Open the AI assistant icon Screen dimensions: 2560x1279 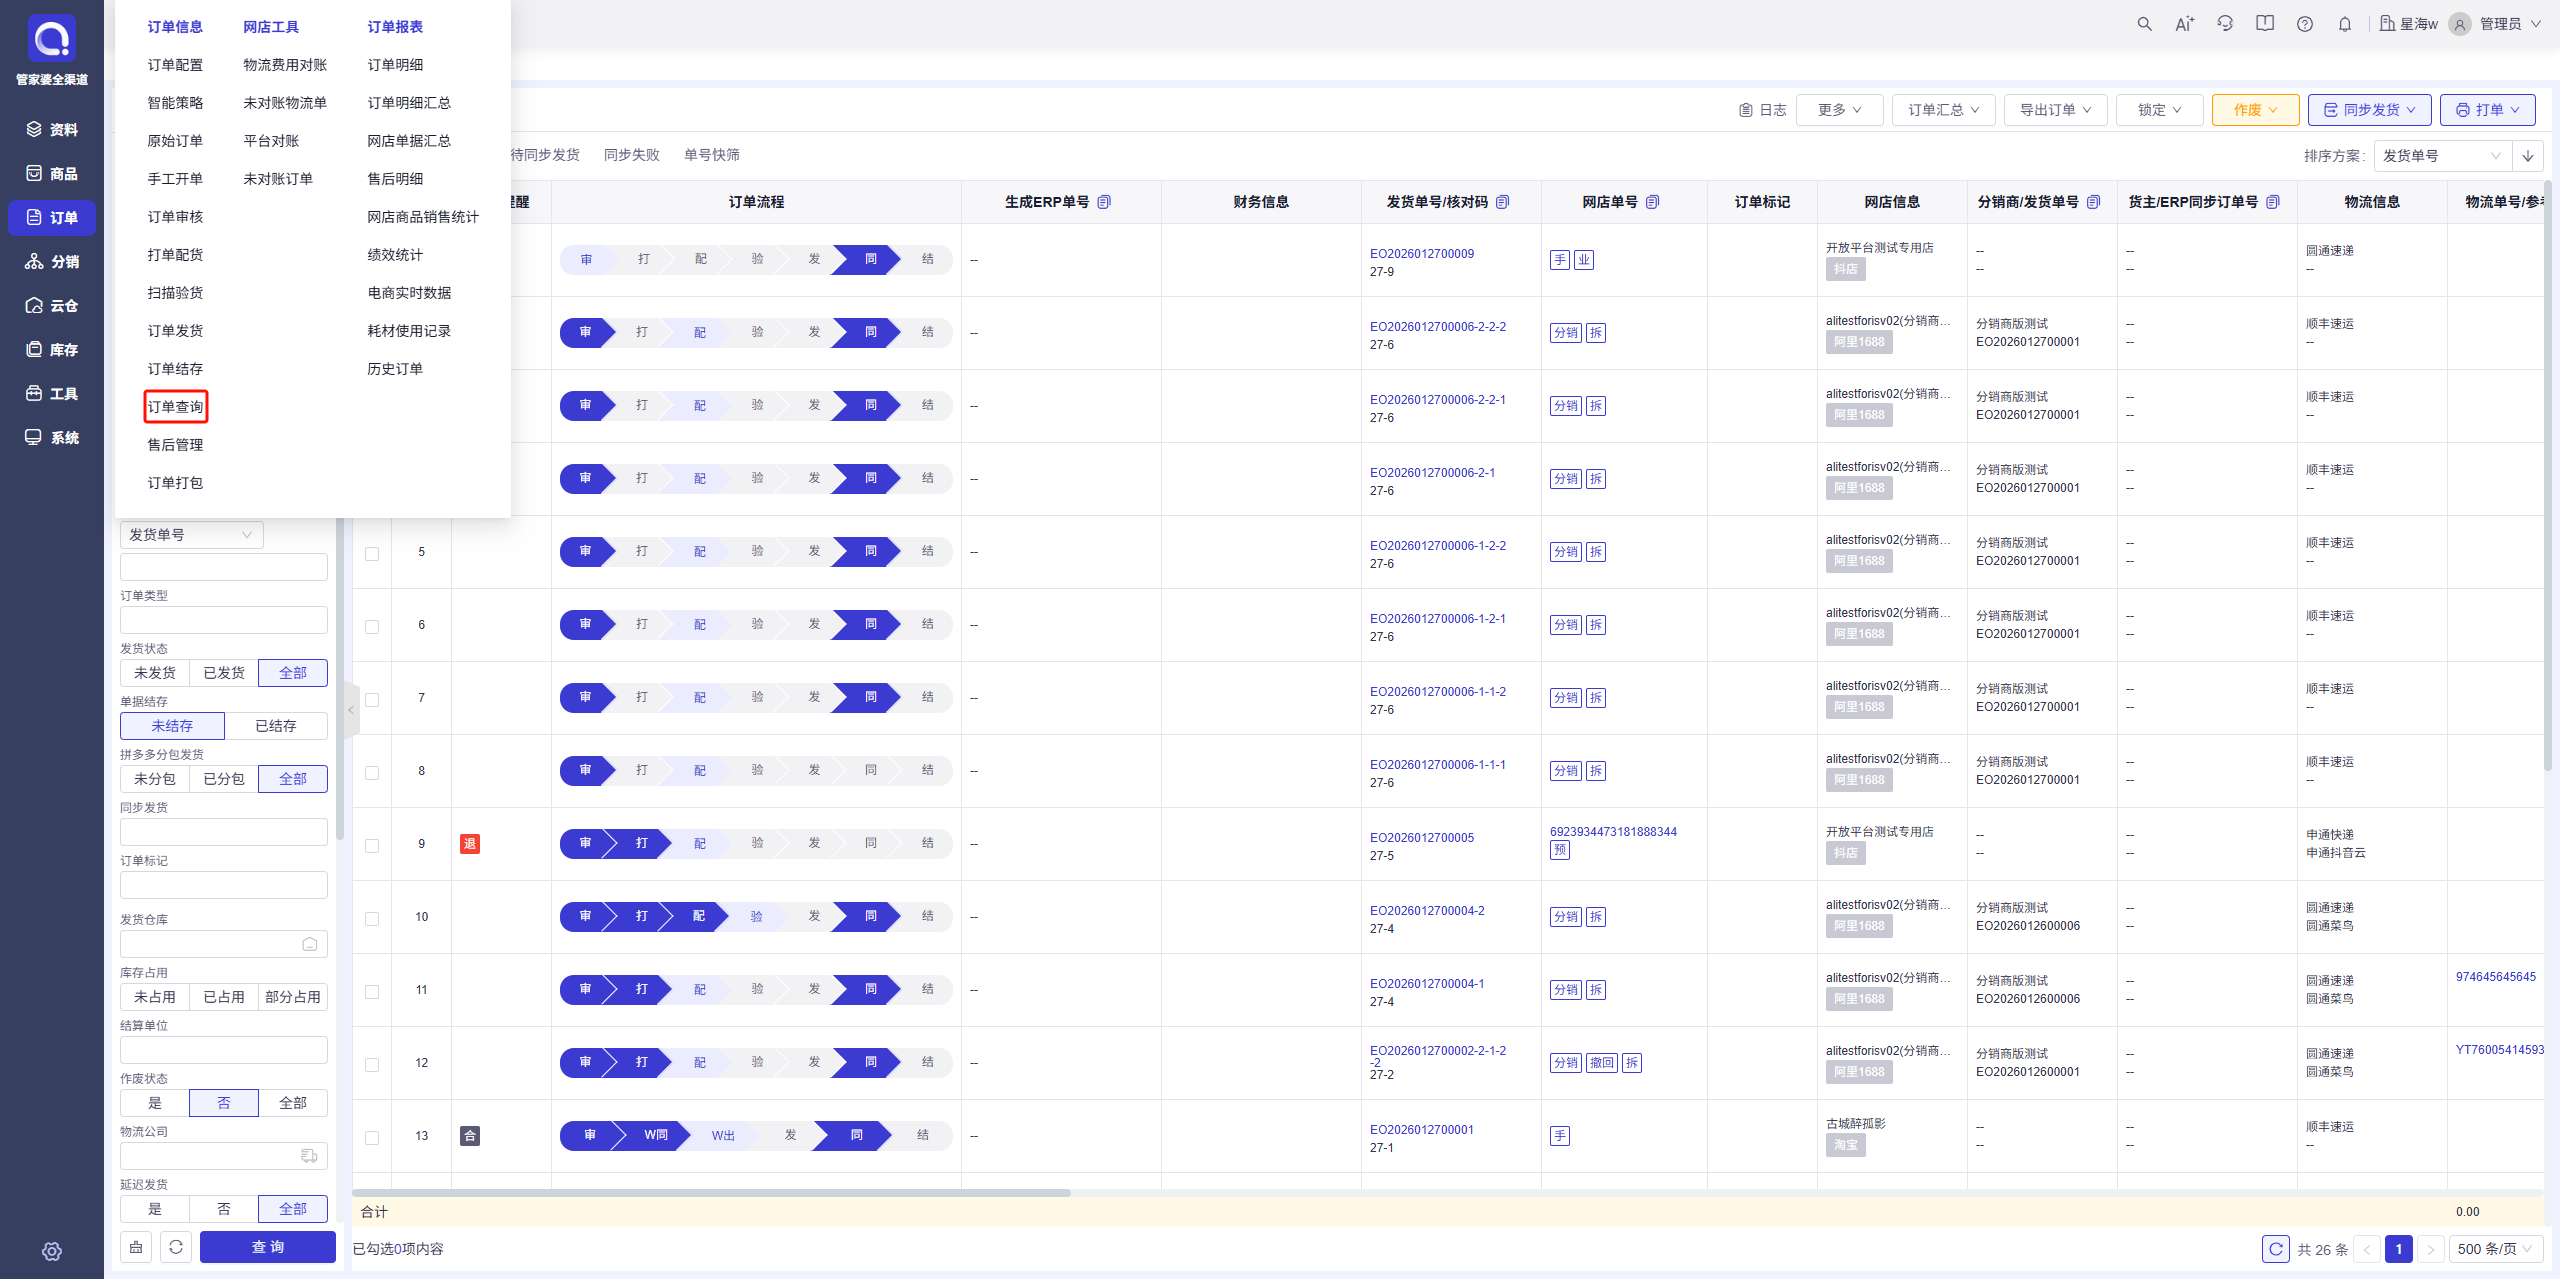coord(2184,24)
